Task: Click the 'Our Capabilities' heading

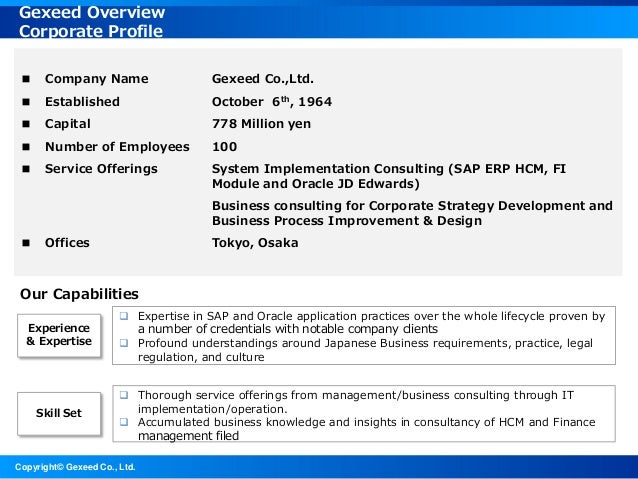Action: (79, 294)
